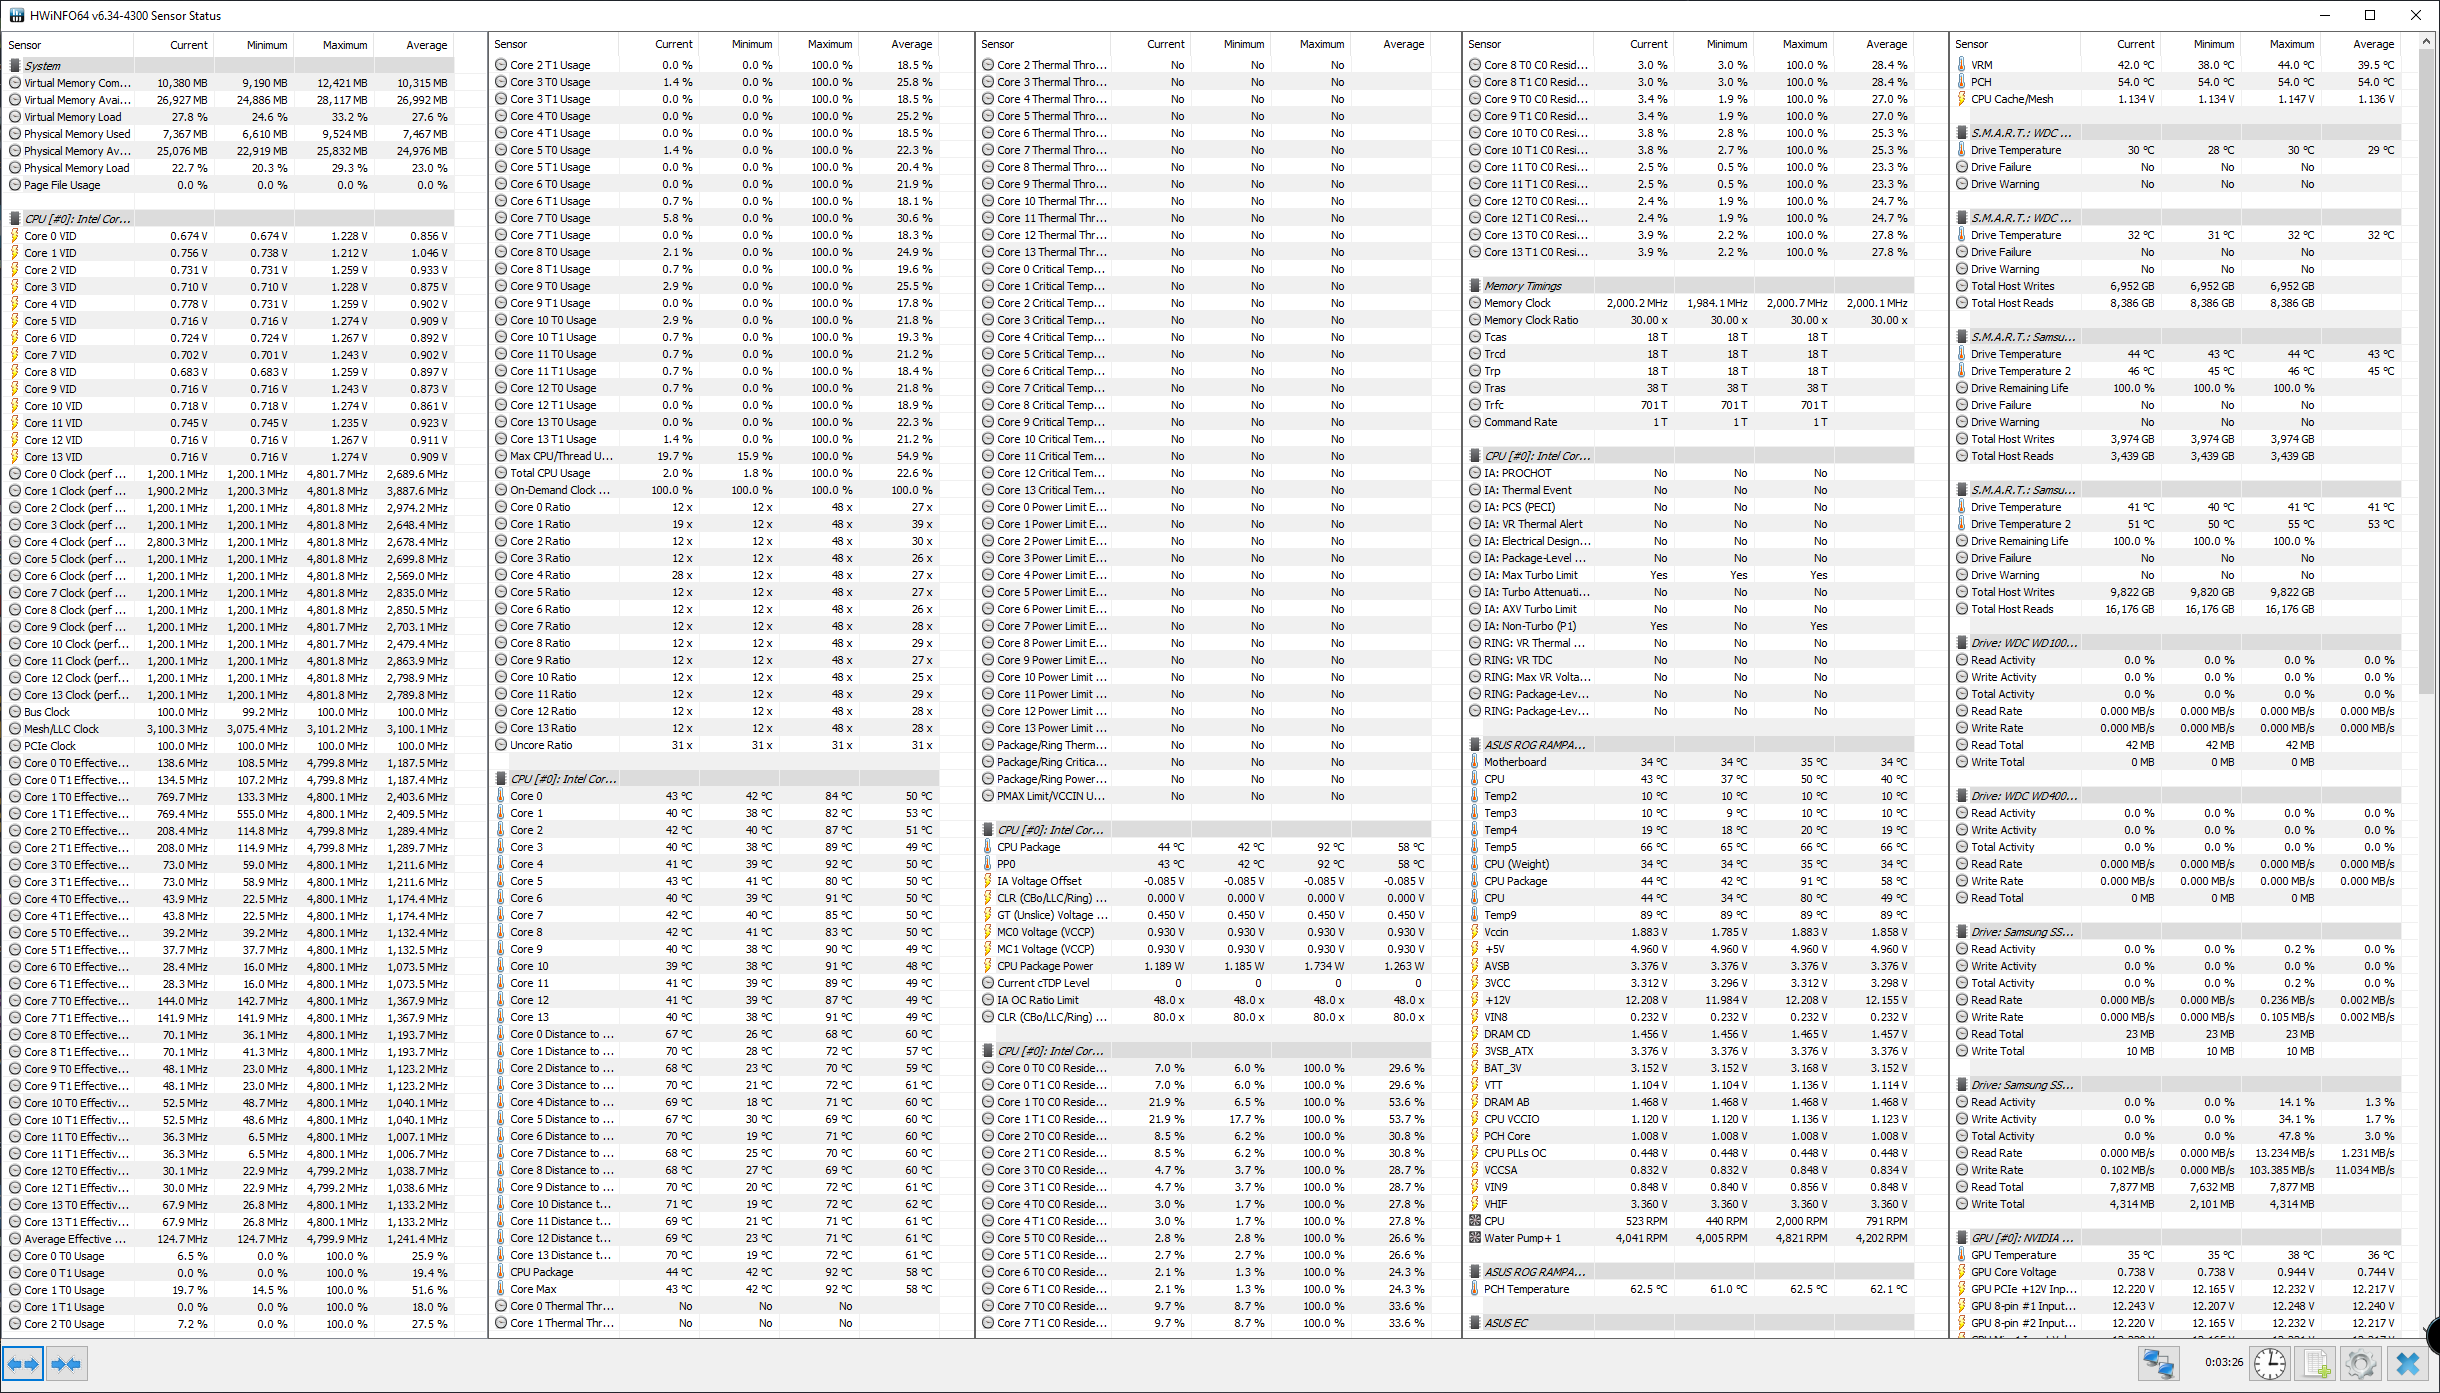Open the remote network computers button

(2158, 1364)
